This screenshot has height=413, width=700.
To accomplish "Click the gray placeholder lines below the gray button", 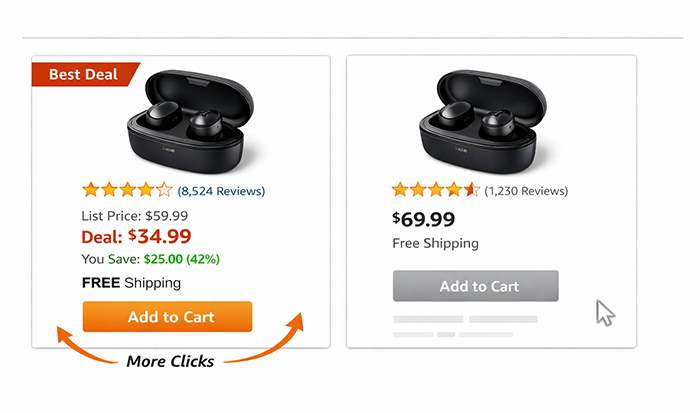I will click(x=465, y=326).
